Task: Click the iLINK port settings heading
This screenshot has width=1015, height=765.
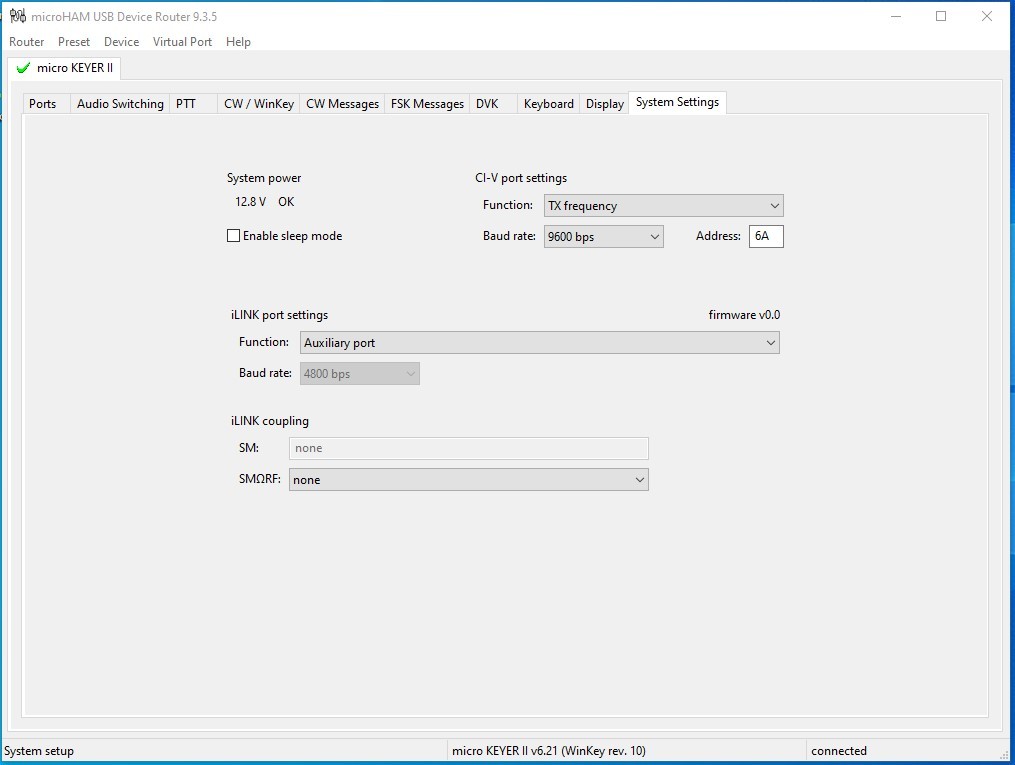Action: (280, 315)
